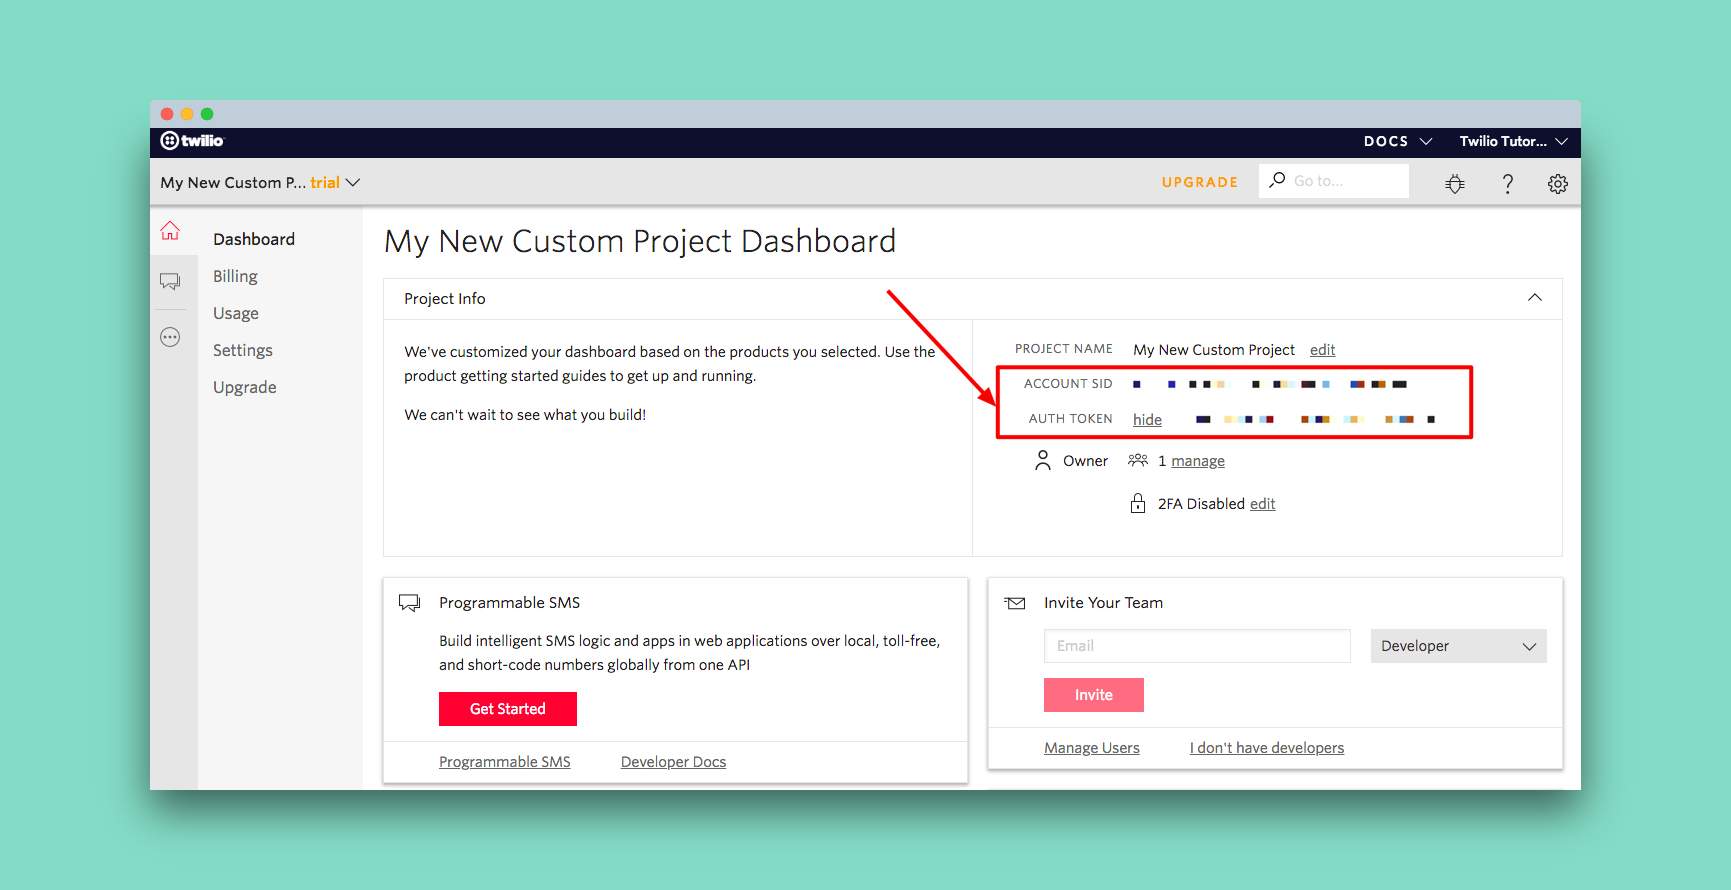Viewport: 1731px width, 890px height.
Task: Click the Invite button
Action: [1094, 695]
